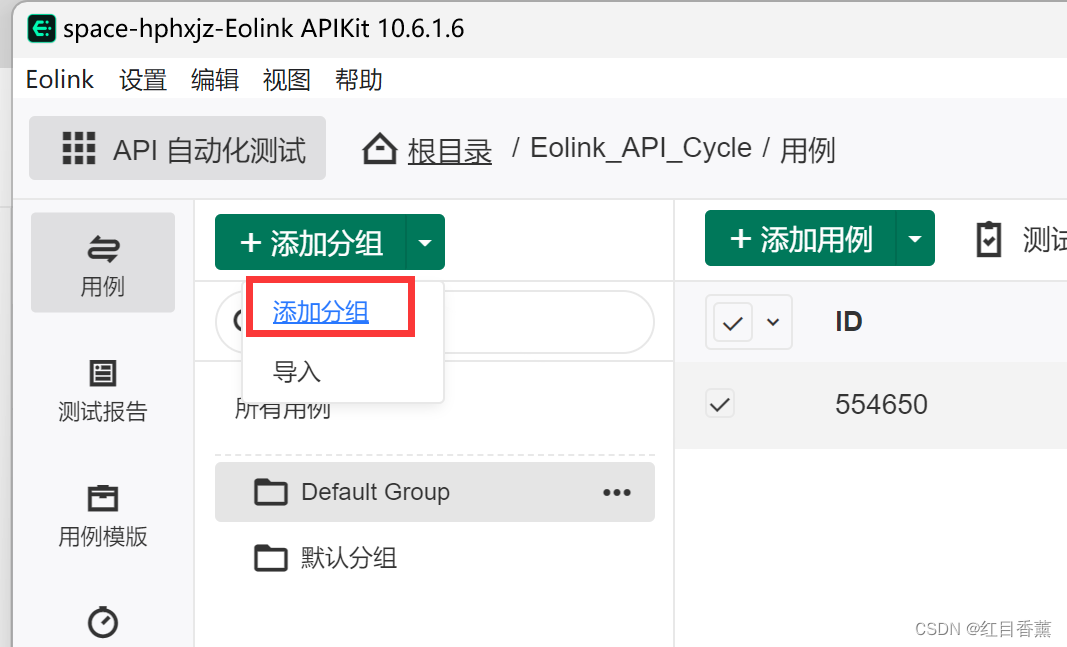The width and height of the screenshot is (1067, 647).
Task: Click the Eolink app logo icon
Action: (42, 29)
